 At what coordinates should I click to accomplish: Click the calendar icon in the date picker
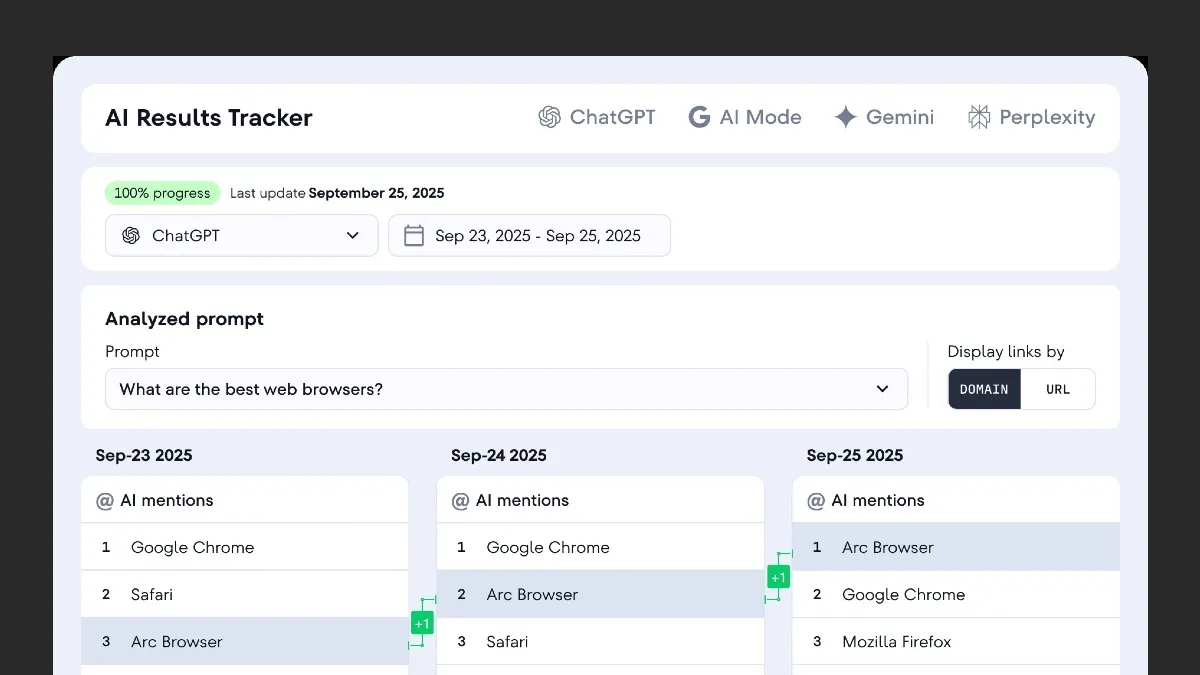coord(416,235)
